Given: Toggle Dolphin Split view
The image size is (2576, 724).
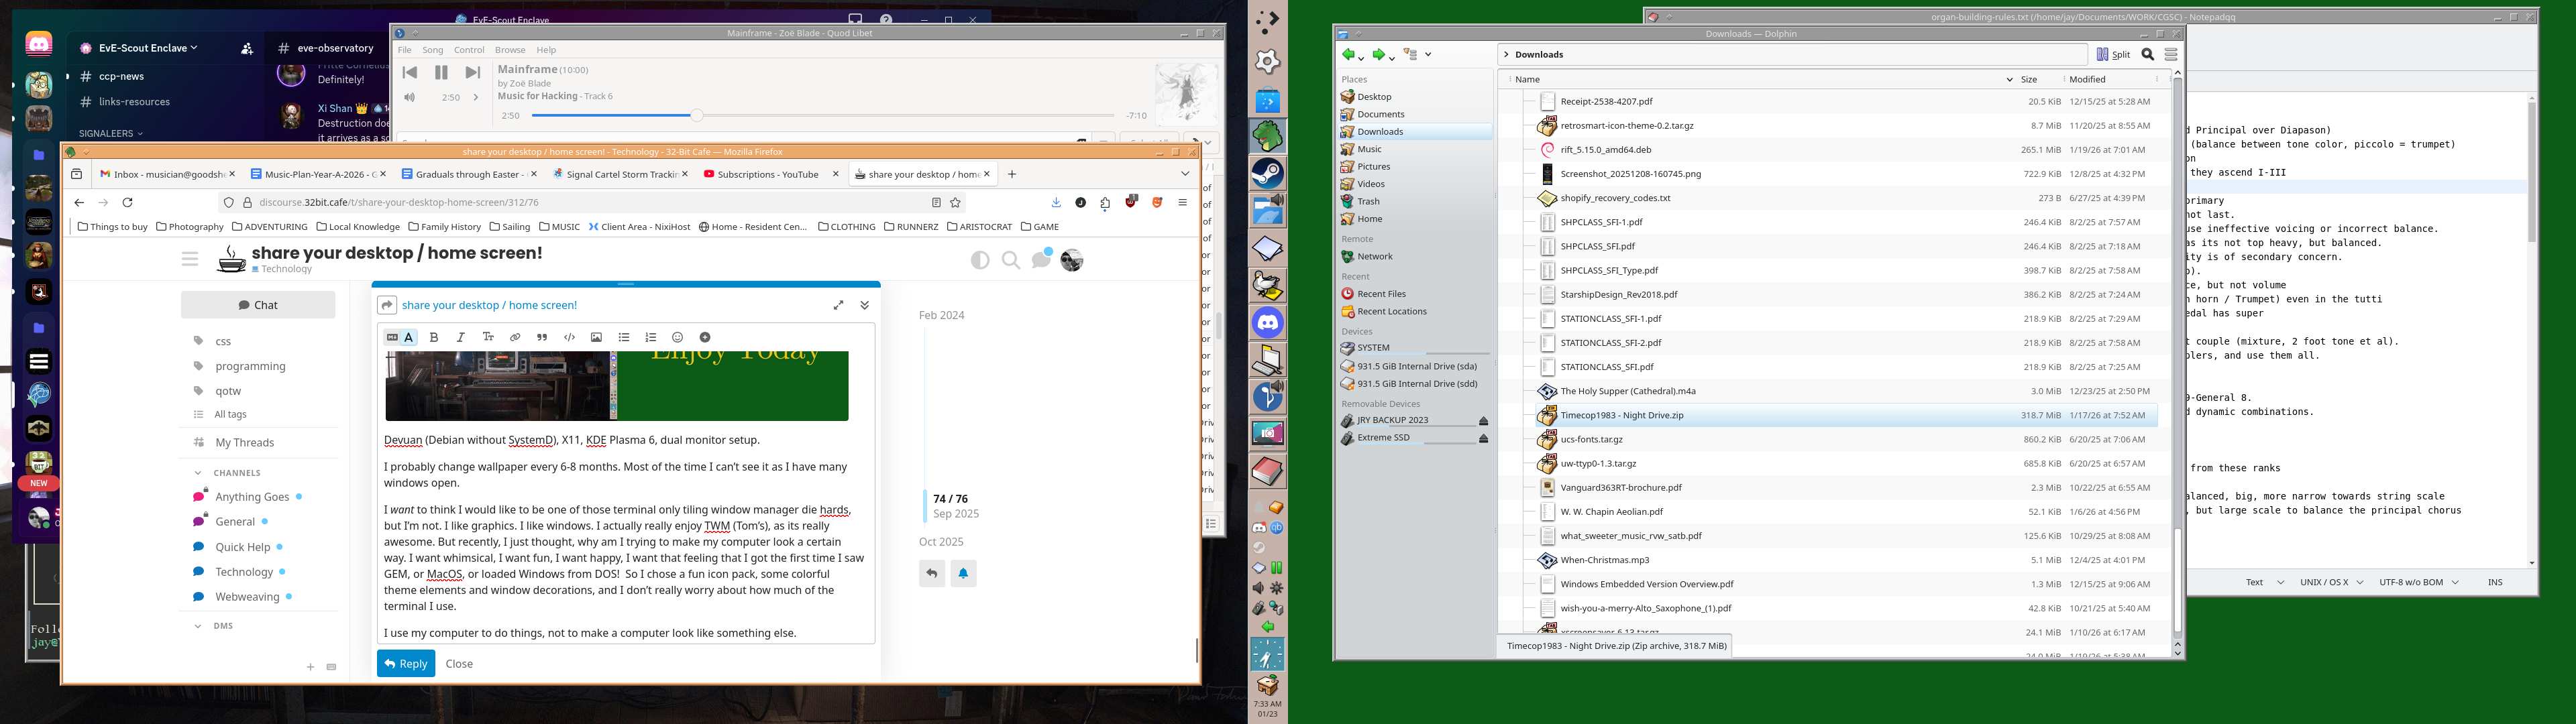Looking at the screenshot, I should click(x=2113, y=54).
